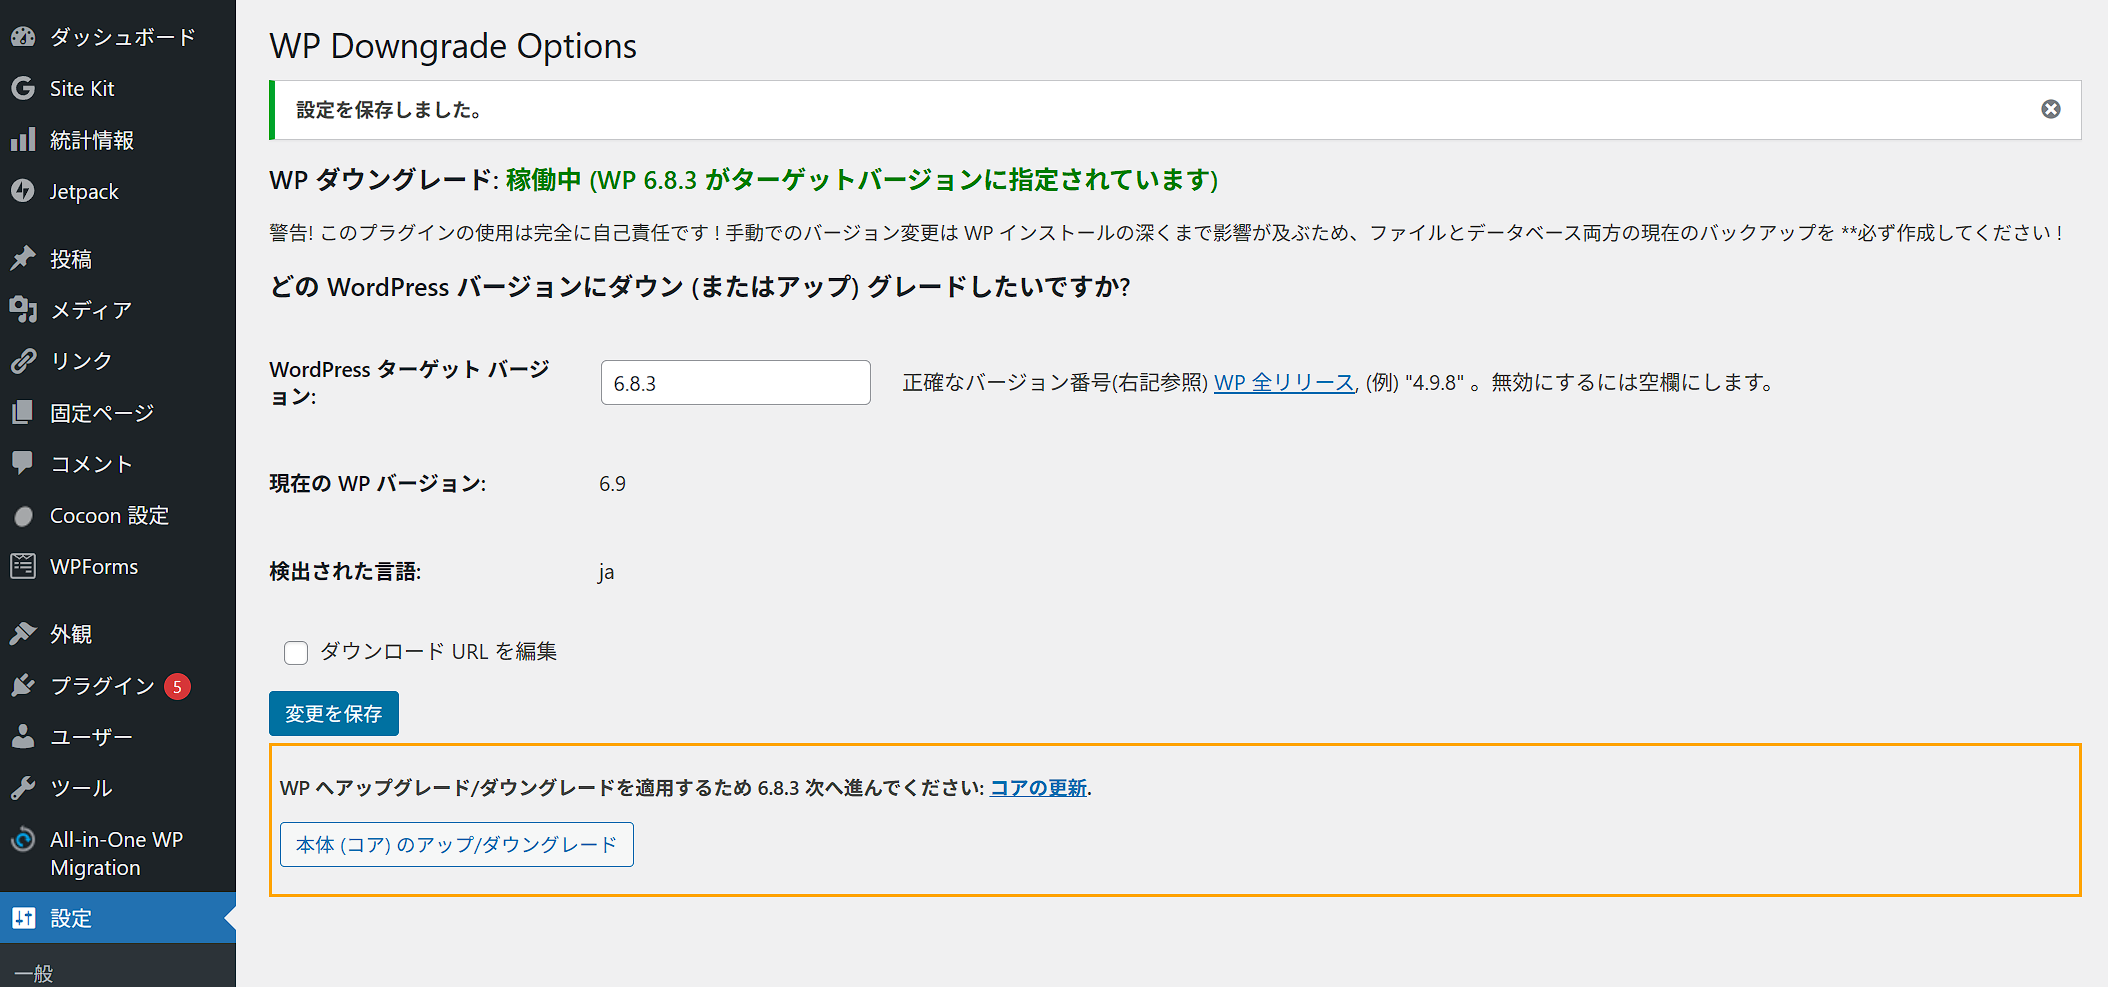Click the Dashboard gauge icon
The width and height of the screenshot is (2108, 987).
point(23,37)
